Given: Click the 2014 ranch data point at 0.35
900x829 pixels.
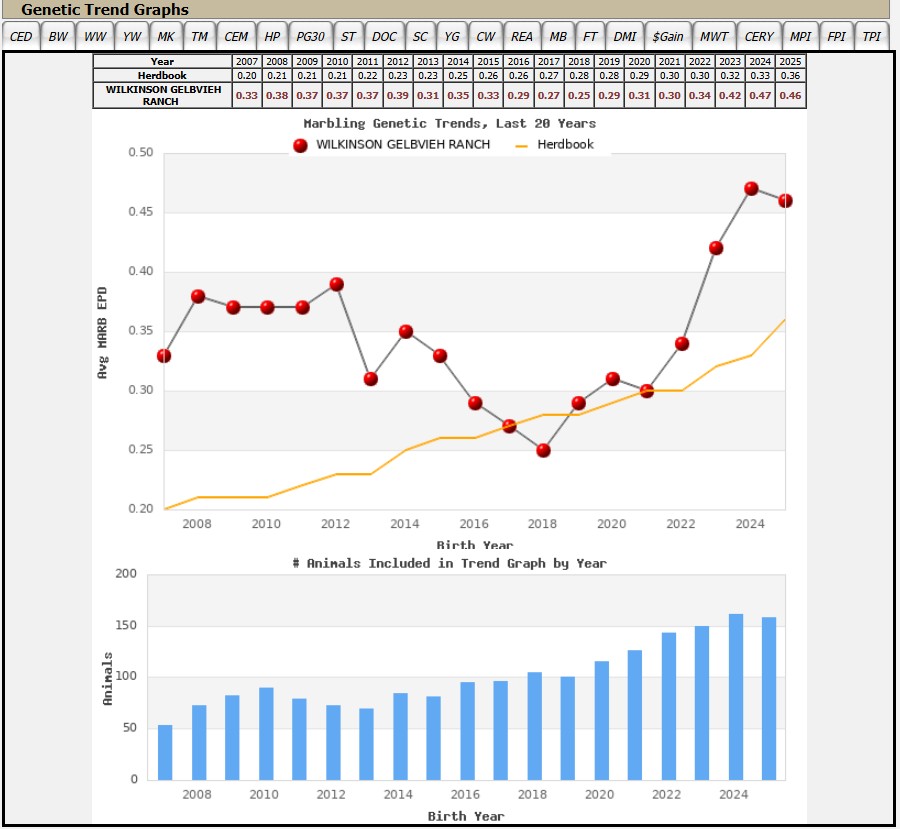Looking at the screenshot, I should (406, 332).
